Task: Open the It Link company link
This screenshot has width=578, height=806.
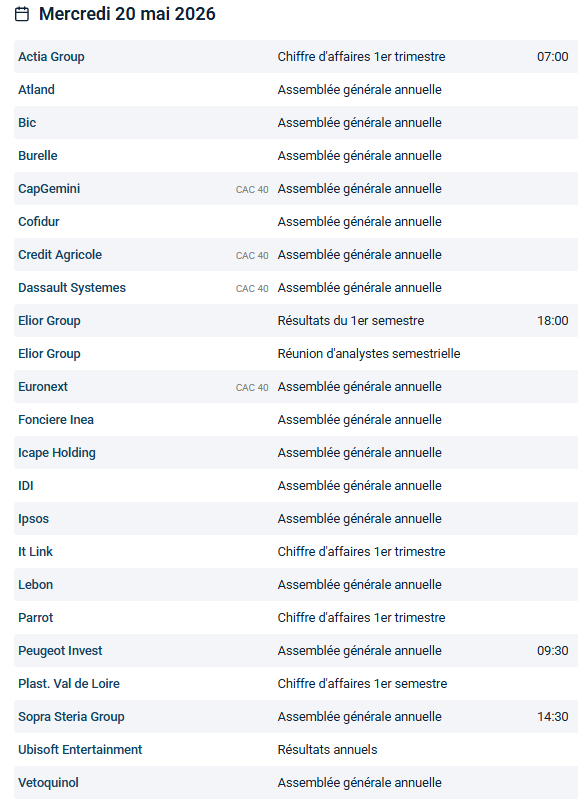Action: point(35,552)
